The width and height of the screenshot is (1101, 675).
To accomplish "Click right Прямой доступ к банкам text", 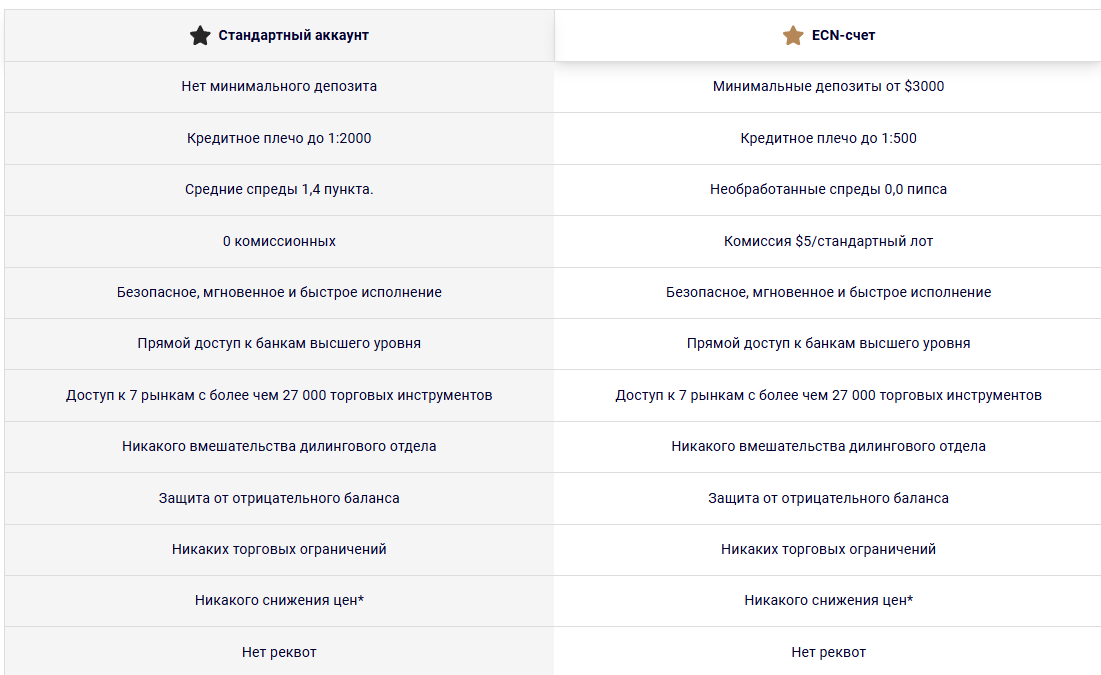I will (829, 343).
